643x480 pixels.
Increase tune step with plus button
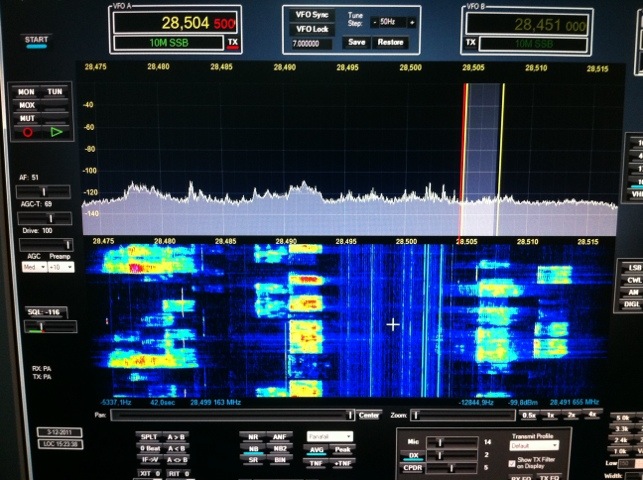(410, 21)
